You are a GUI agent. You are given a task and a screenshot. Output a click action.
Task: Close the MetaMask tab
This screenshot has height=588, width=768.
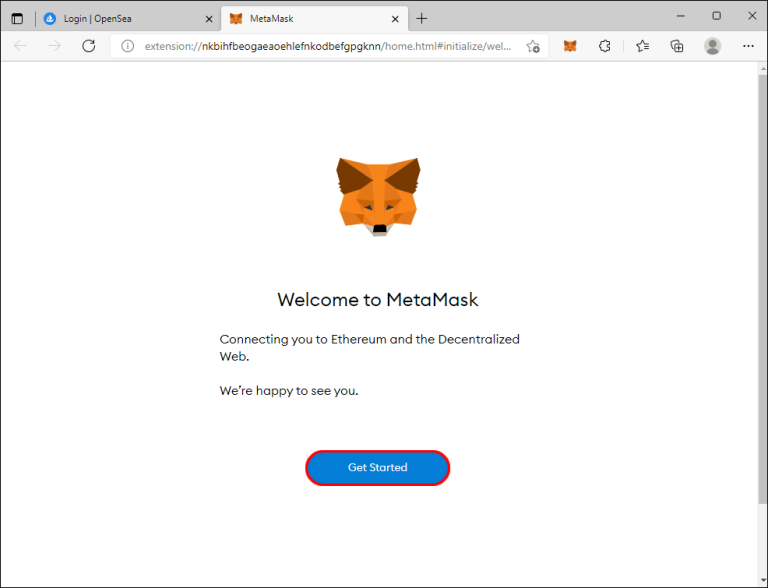394,18
